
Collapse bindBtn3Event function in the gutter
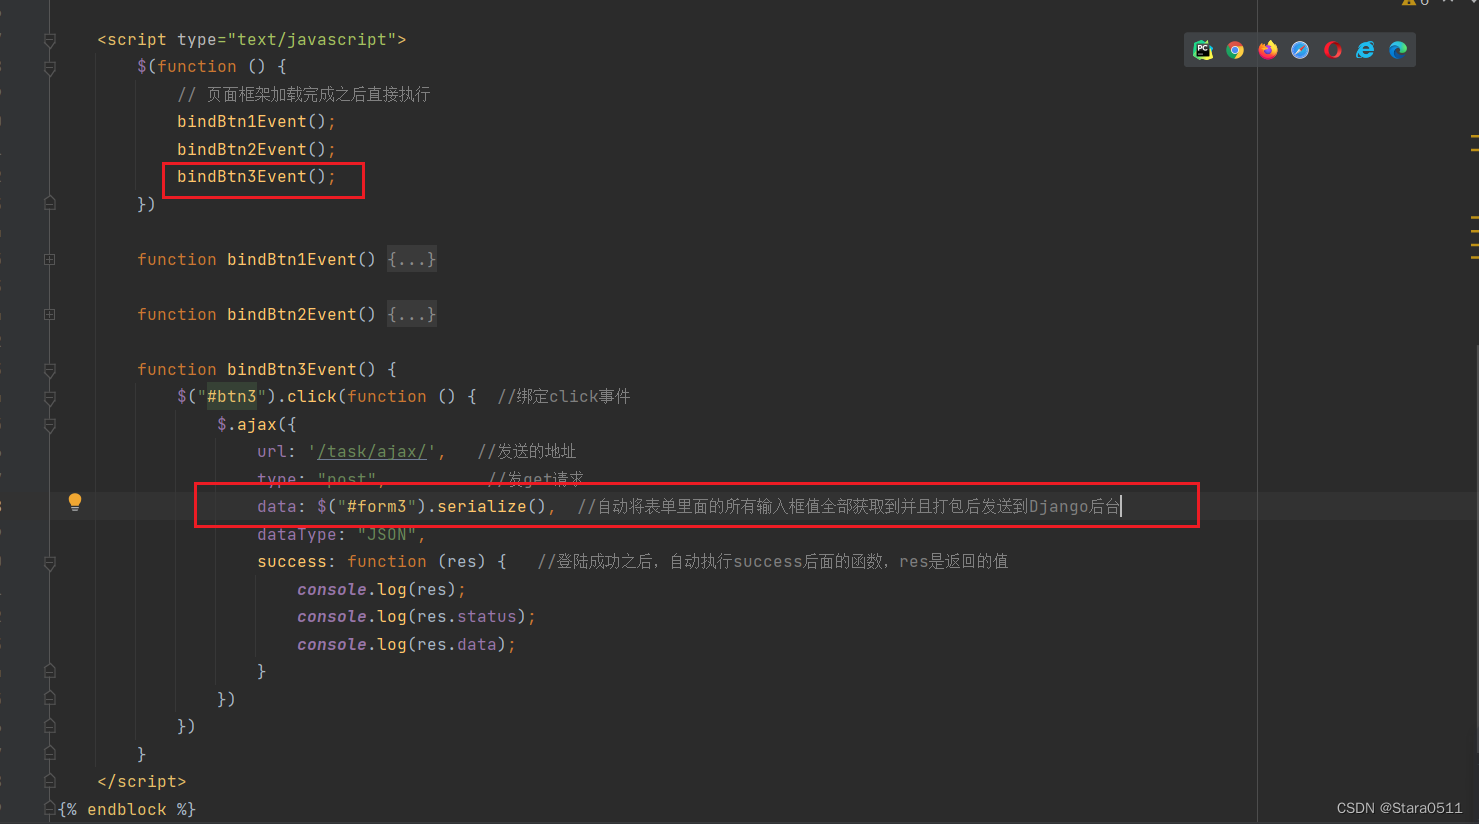click(49, 370)
